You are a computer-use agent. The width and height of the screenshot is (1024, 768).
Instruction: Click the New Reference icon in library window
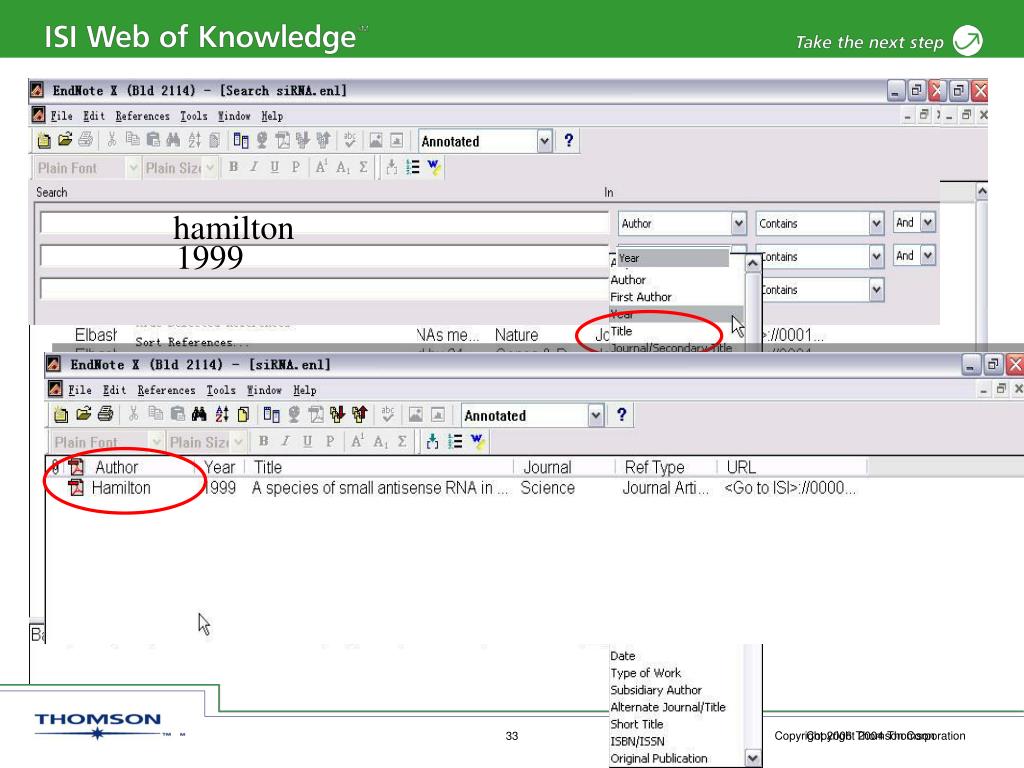244,415
